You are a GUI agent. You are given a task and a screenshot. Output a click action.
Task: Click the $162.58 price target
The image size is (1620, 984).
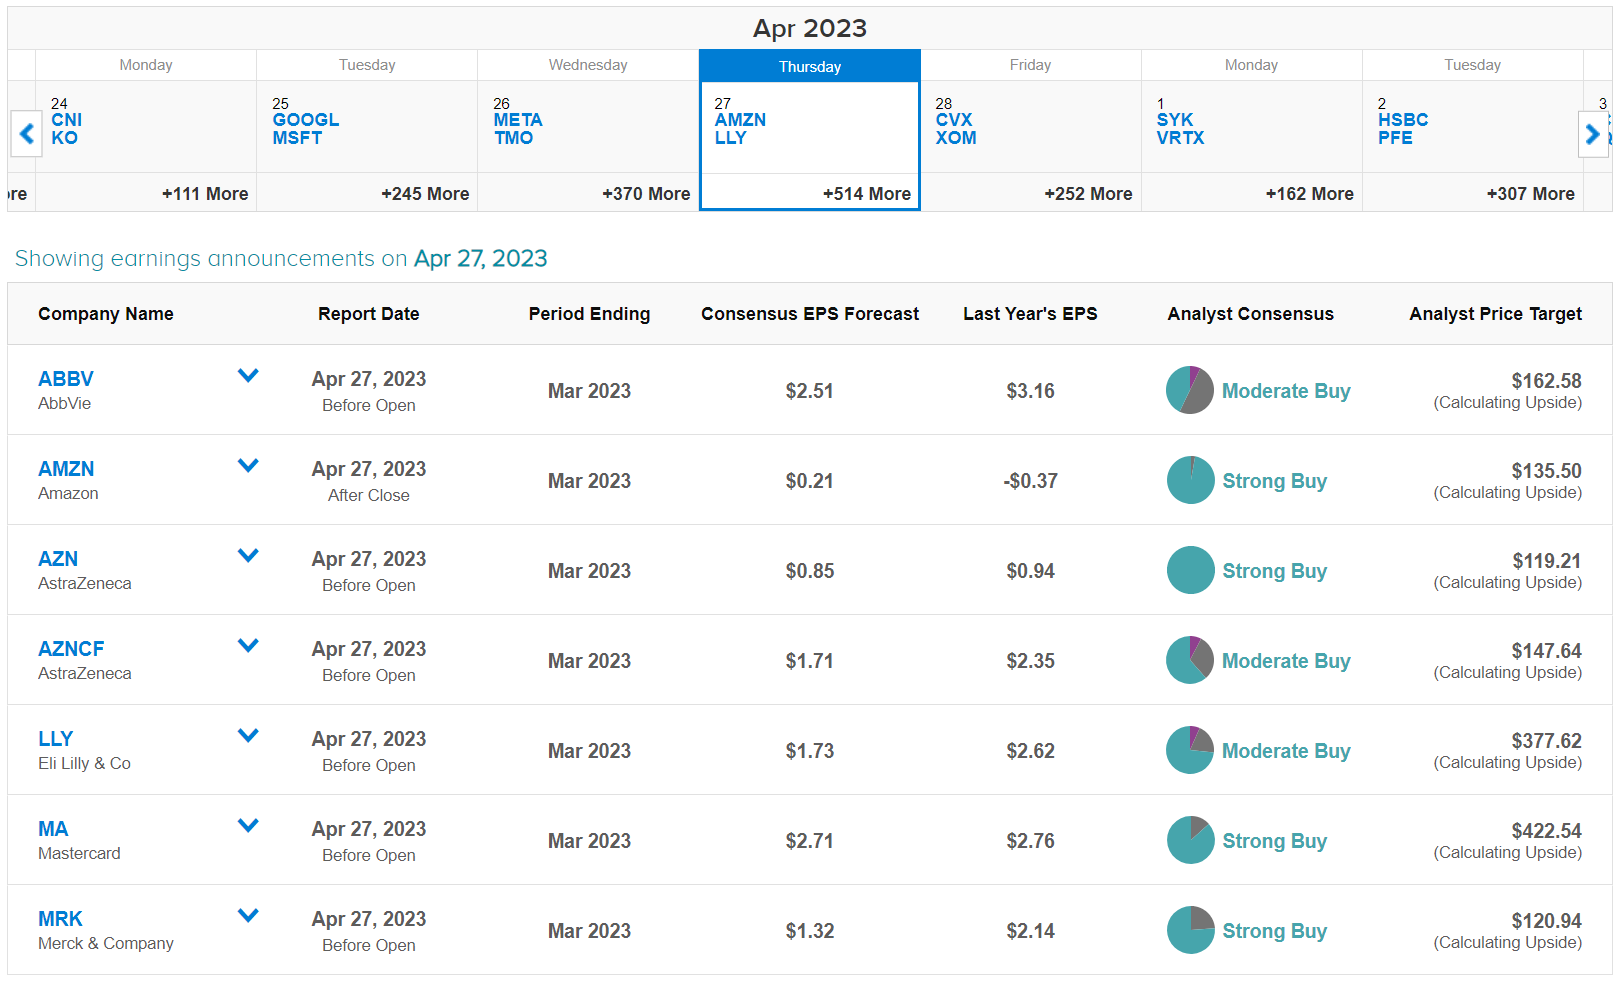tap(1546, 381)
